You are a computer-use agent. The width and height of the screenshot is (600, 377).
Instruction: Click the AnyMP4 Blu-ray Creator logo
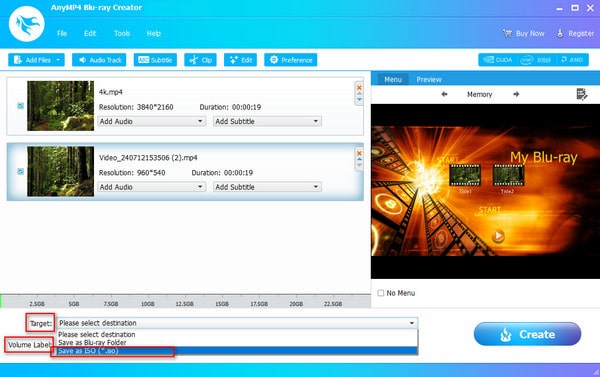[x=26, y=24]
